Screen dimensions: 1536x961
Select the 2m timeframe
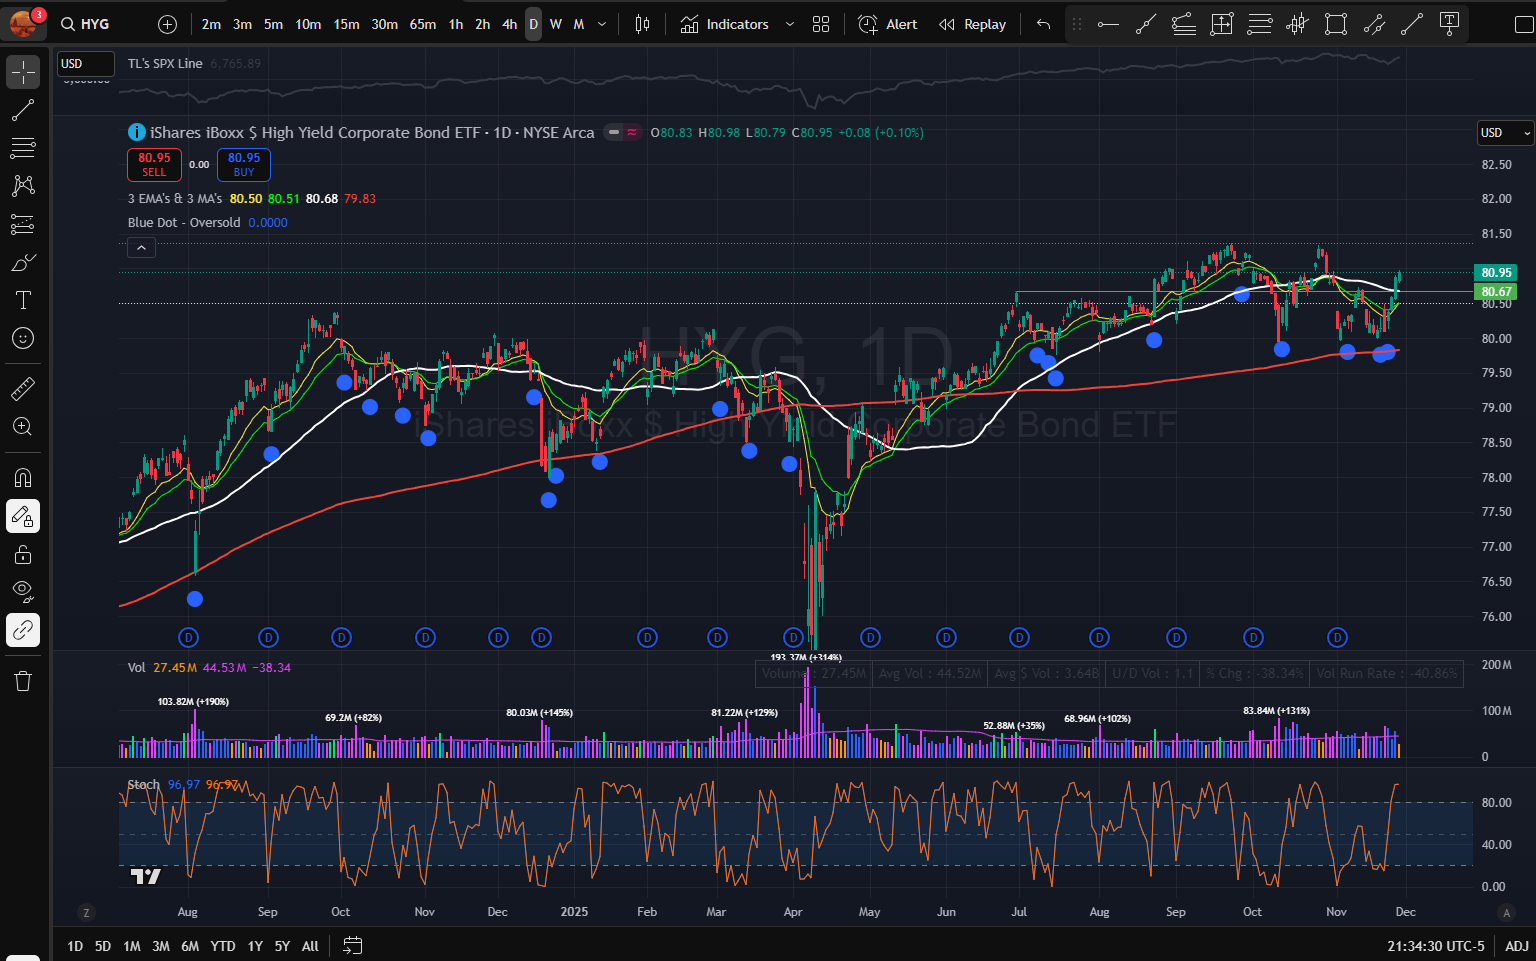pyautogui.click(x=211, y=24)
